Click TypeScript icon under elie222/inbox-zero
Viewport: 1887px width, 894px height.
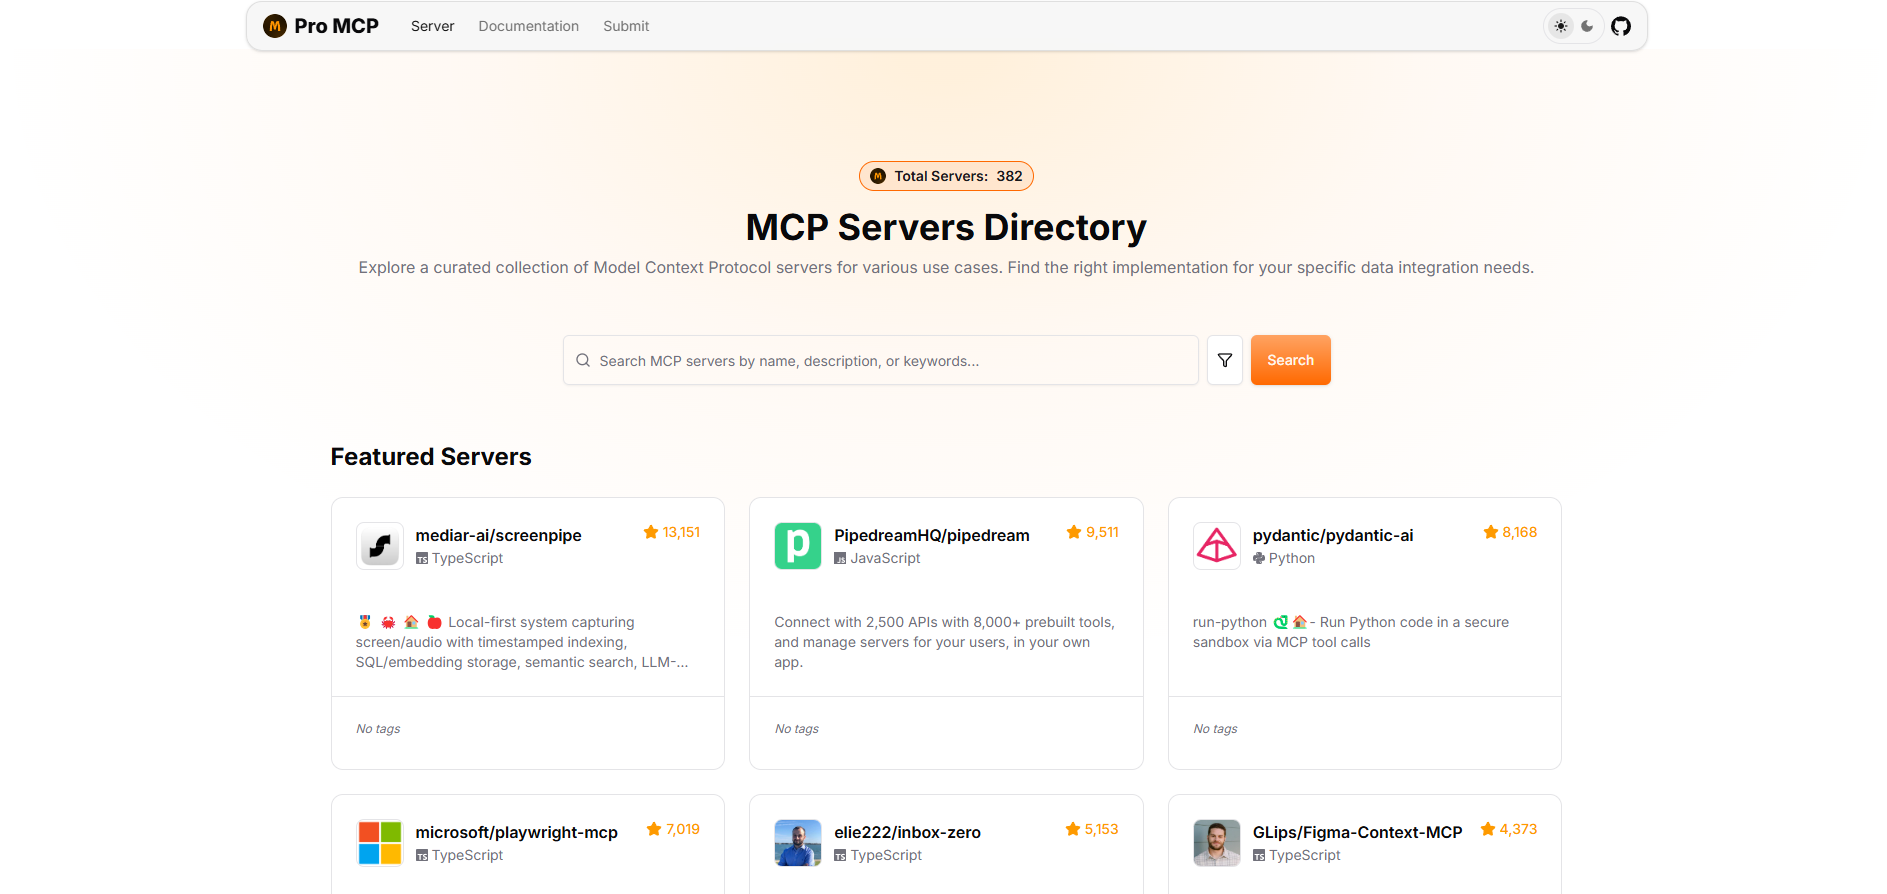[x=840, y=856]
